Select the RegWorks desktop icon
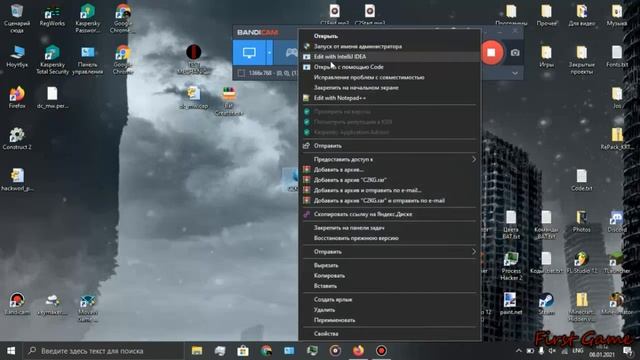 (52, 16)
